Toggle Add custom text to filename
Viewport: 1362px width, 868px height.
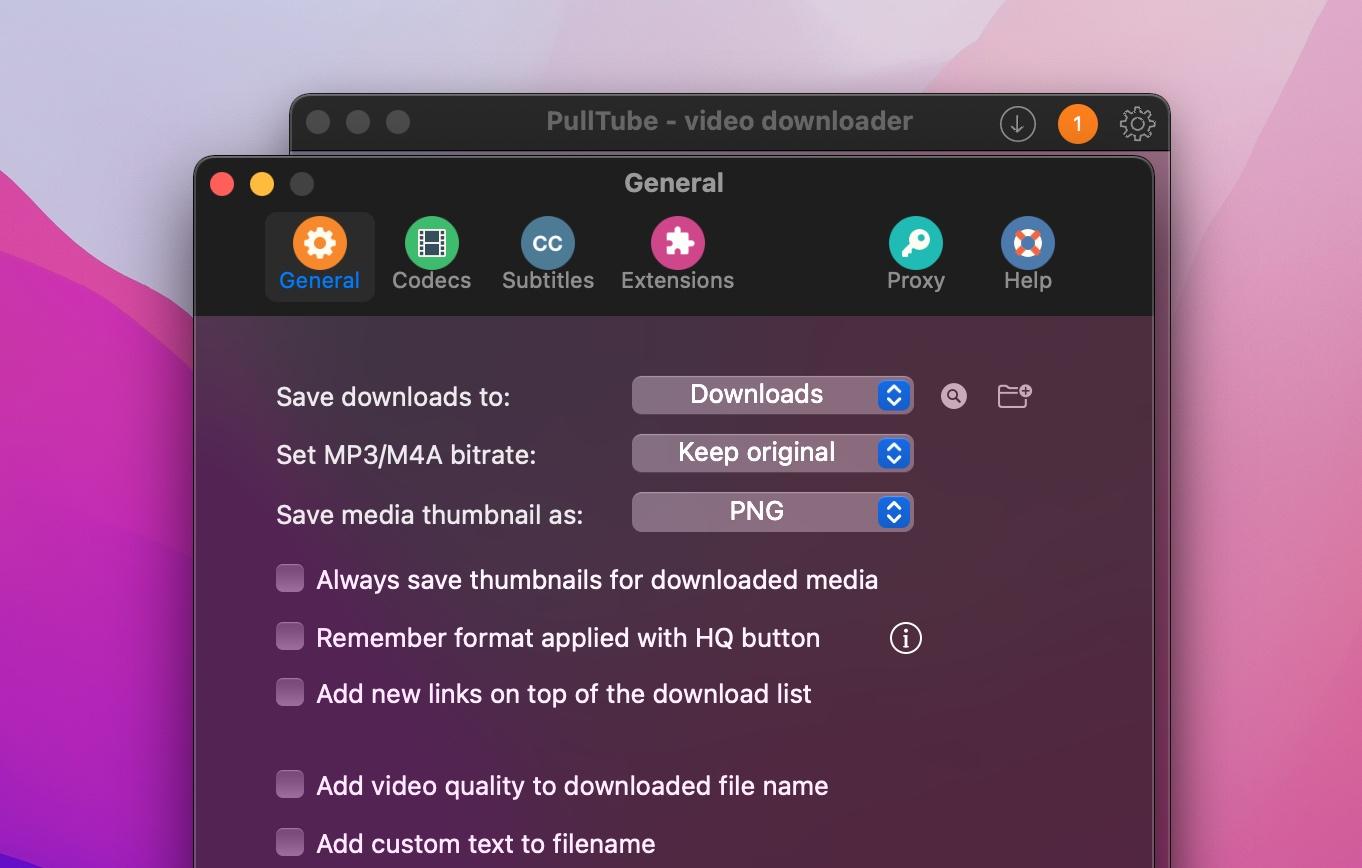(x=290, y=842)
